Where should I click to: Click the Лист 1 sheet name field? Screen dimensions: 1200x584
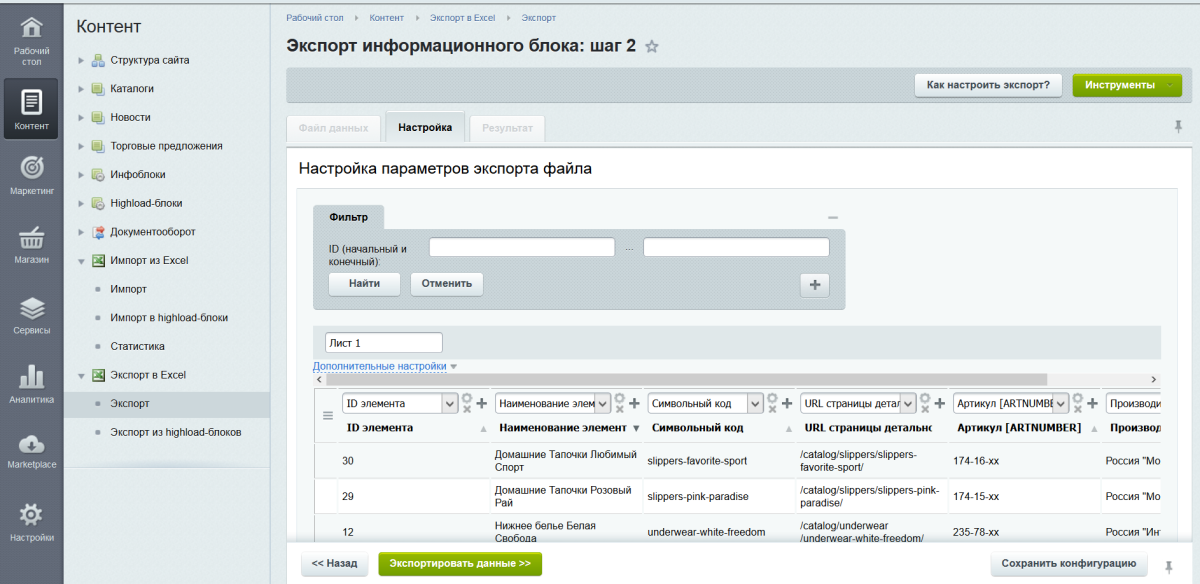click(383, 342)
